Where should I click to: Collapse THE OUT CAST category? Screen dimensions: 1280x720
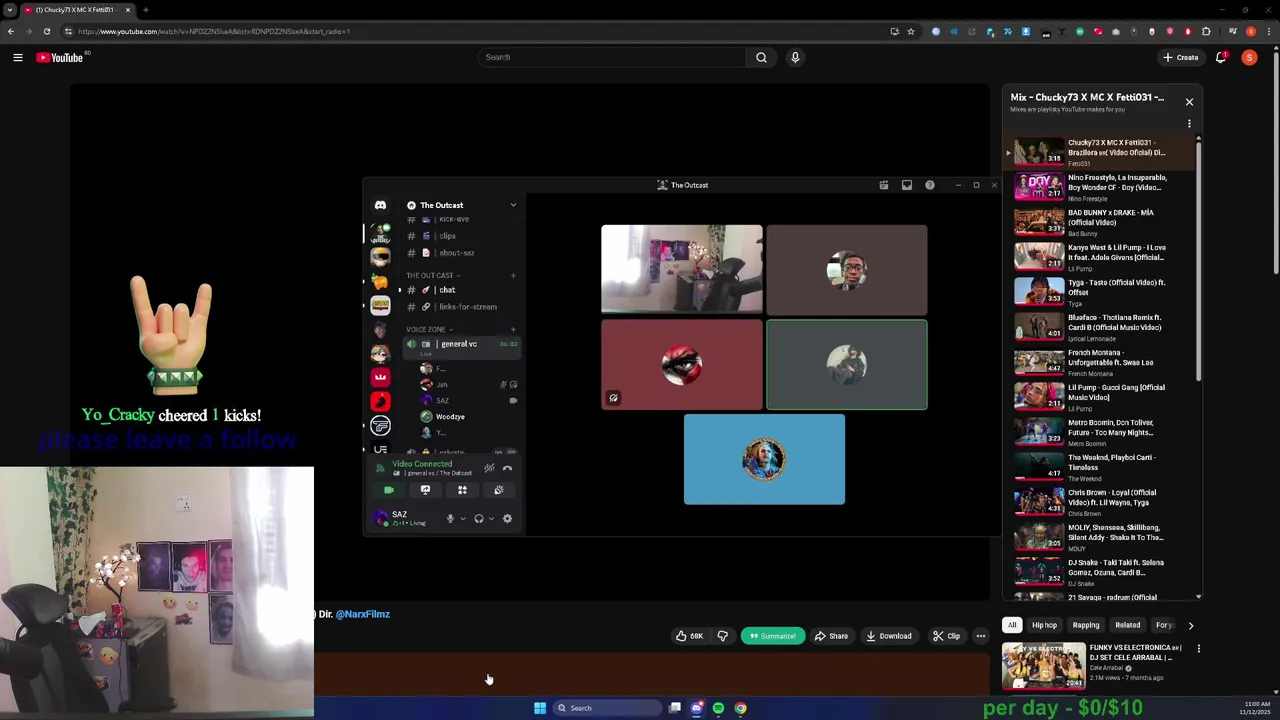(x=432, y=275)
